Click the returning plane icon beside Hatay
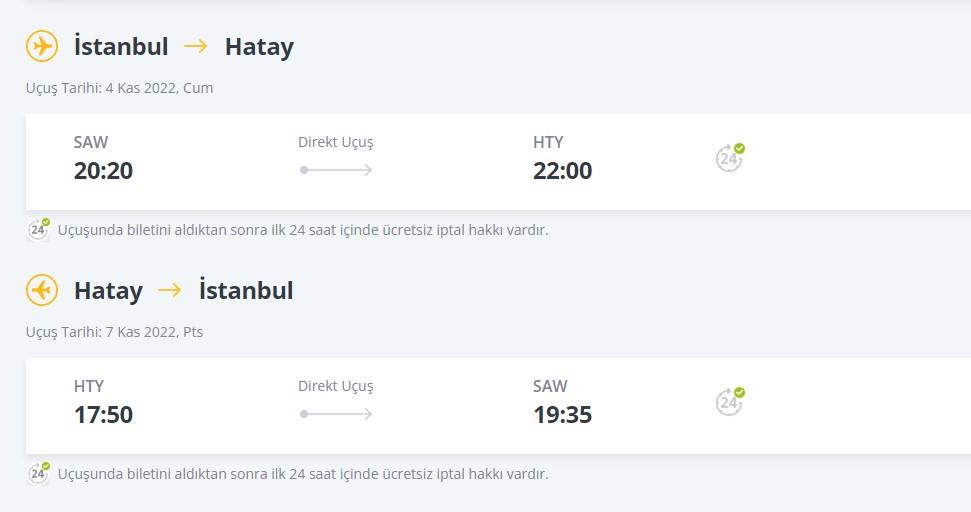This screenshot has width=971, height=512. click(x=42, y=290)
